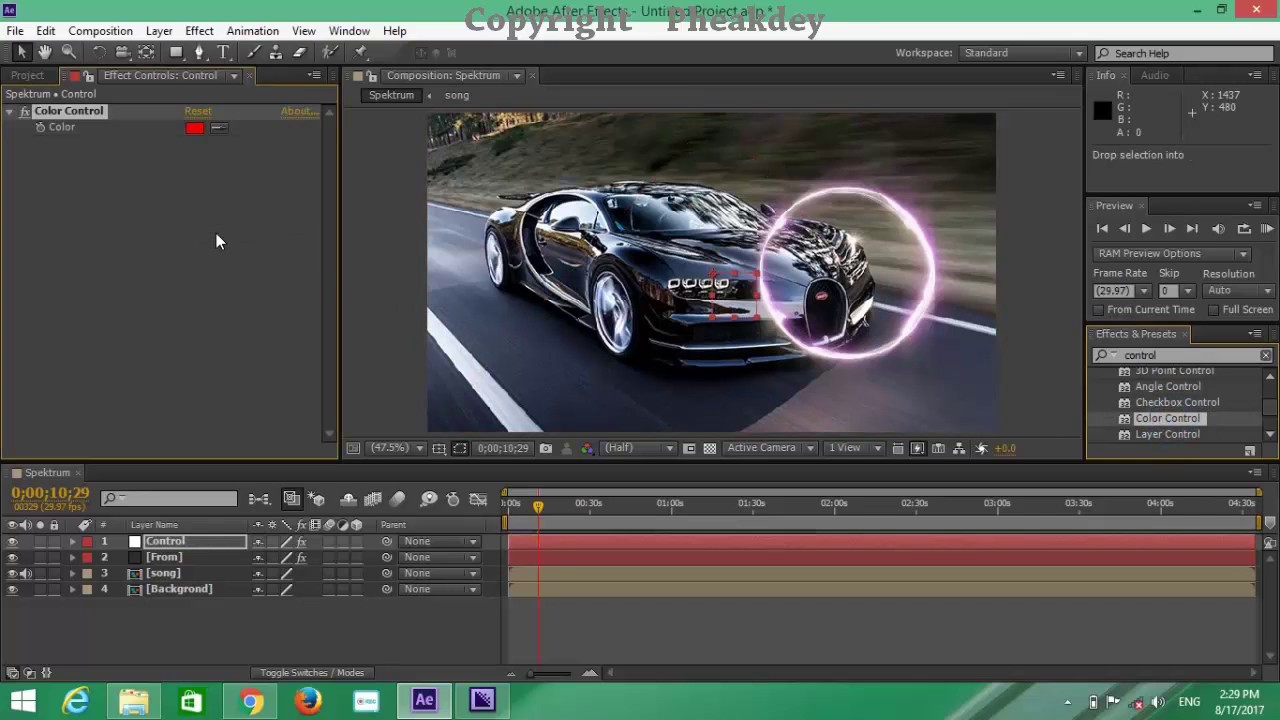Screen dimensions: 1280x720
Task: Mute audio of the song layer
Action: pyautogui.click(x=26, y=573)
